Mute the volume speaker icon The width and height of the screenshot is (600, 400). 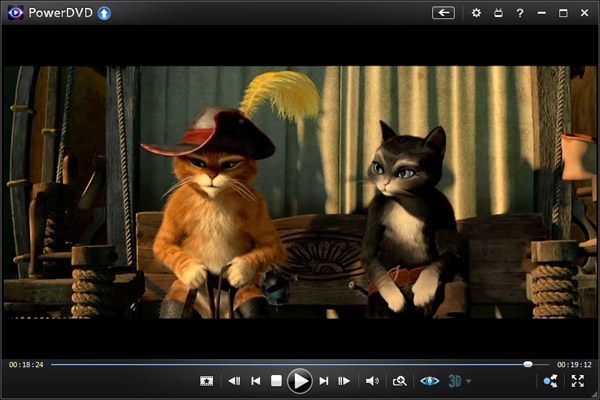(x=372, y=381)
